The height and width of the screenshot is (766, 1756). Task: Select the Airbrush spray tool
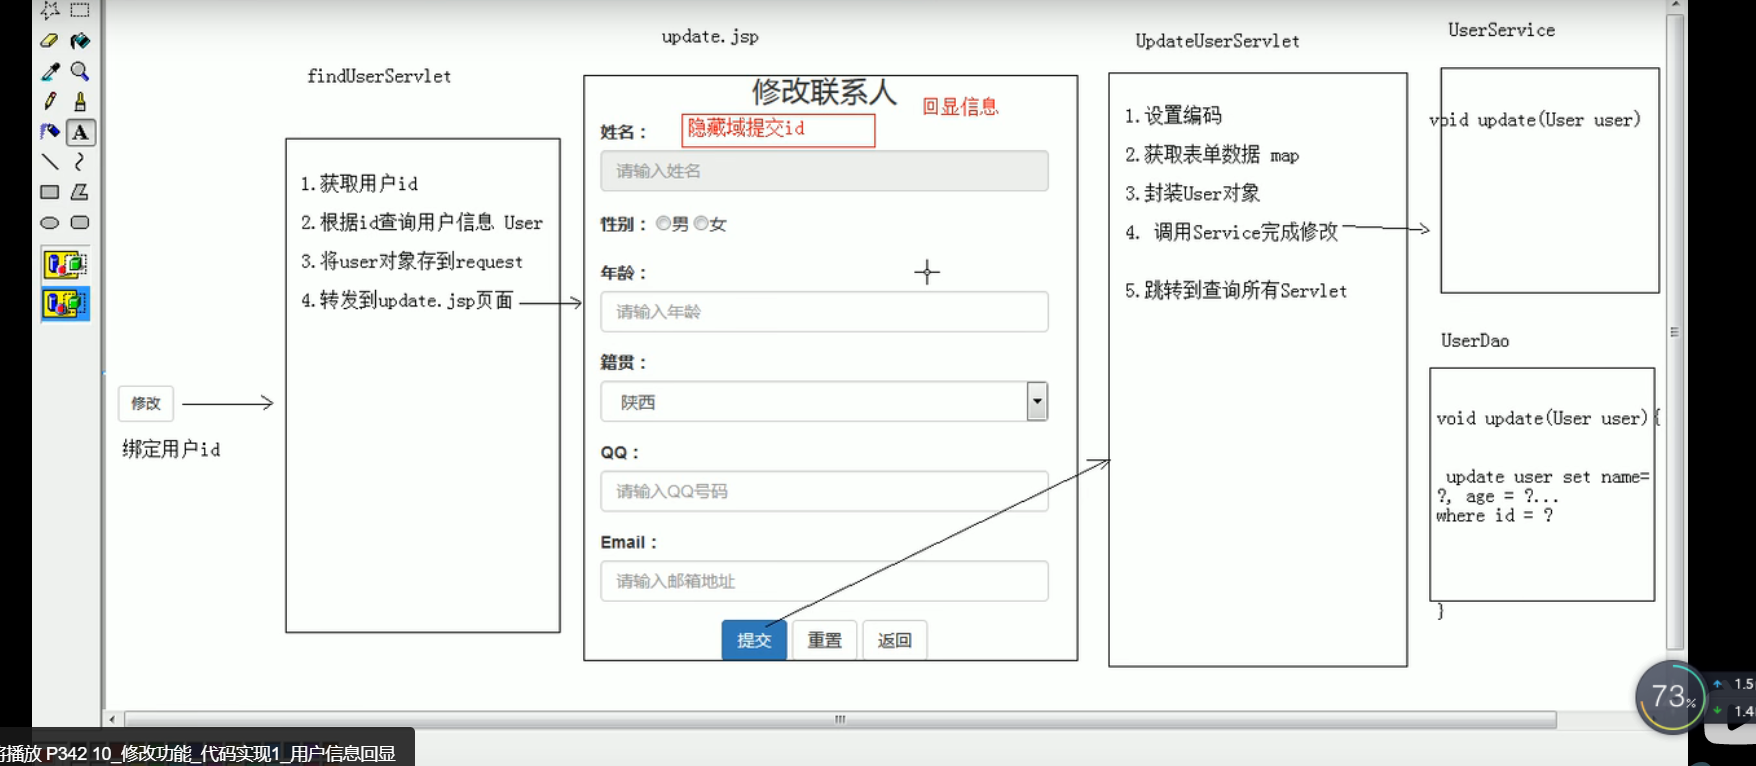50,132
